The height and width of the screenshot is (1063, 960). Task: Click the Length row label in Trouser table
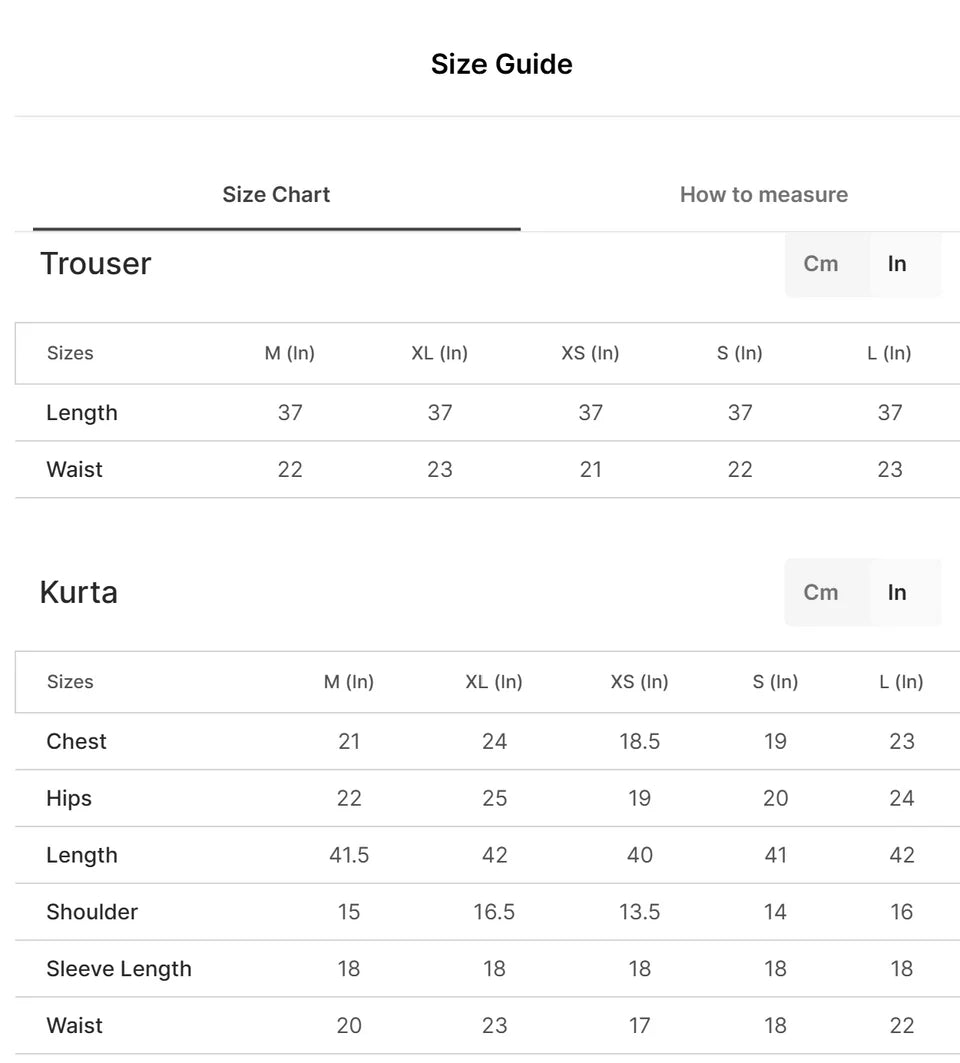pos(81,412)
